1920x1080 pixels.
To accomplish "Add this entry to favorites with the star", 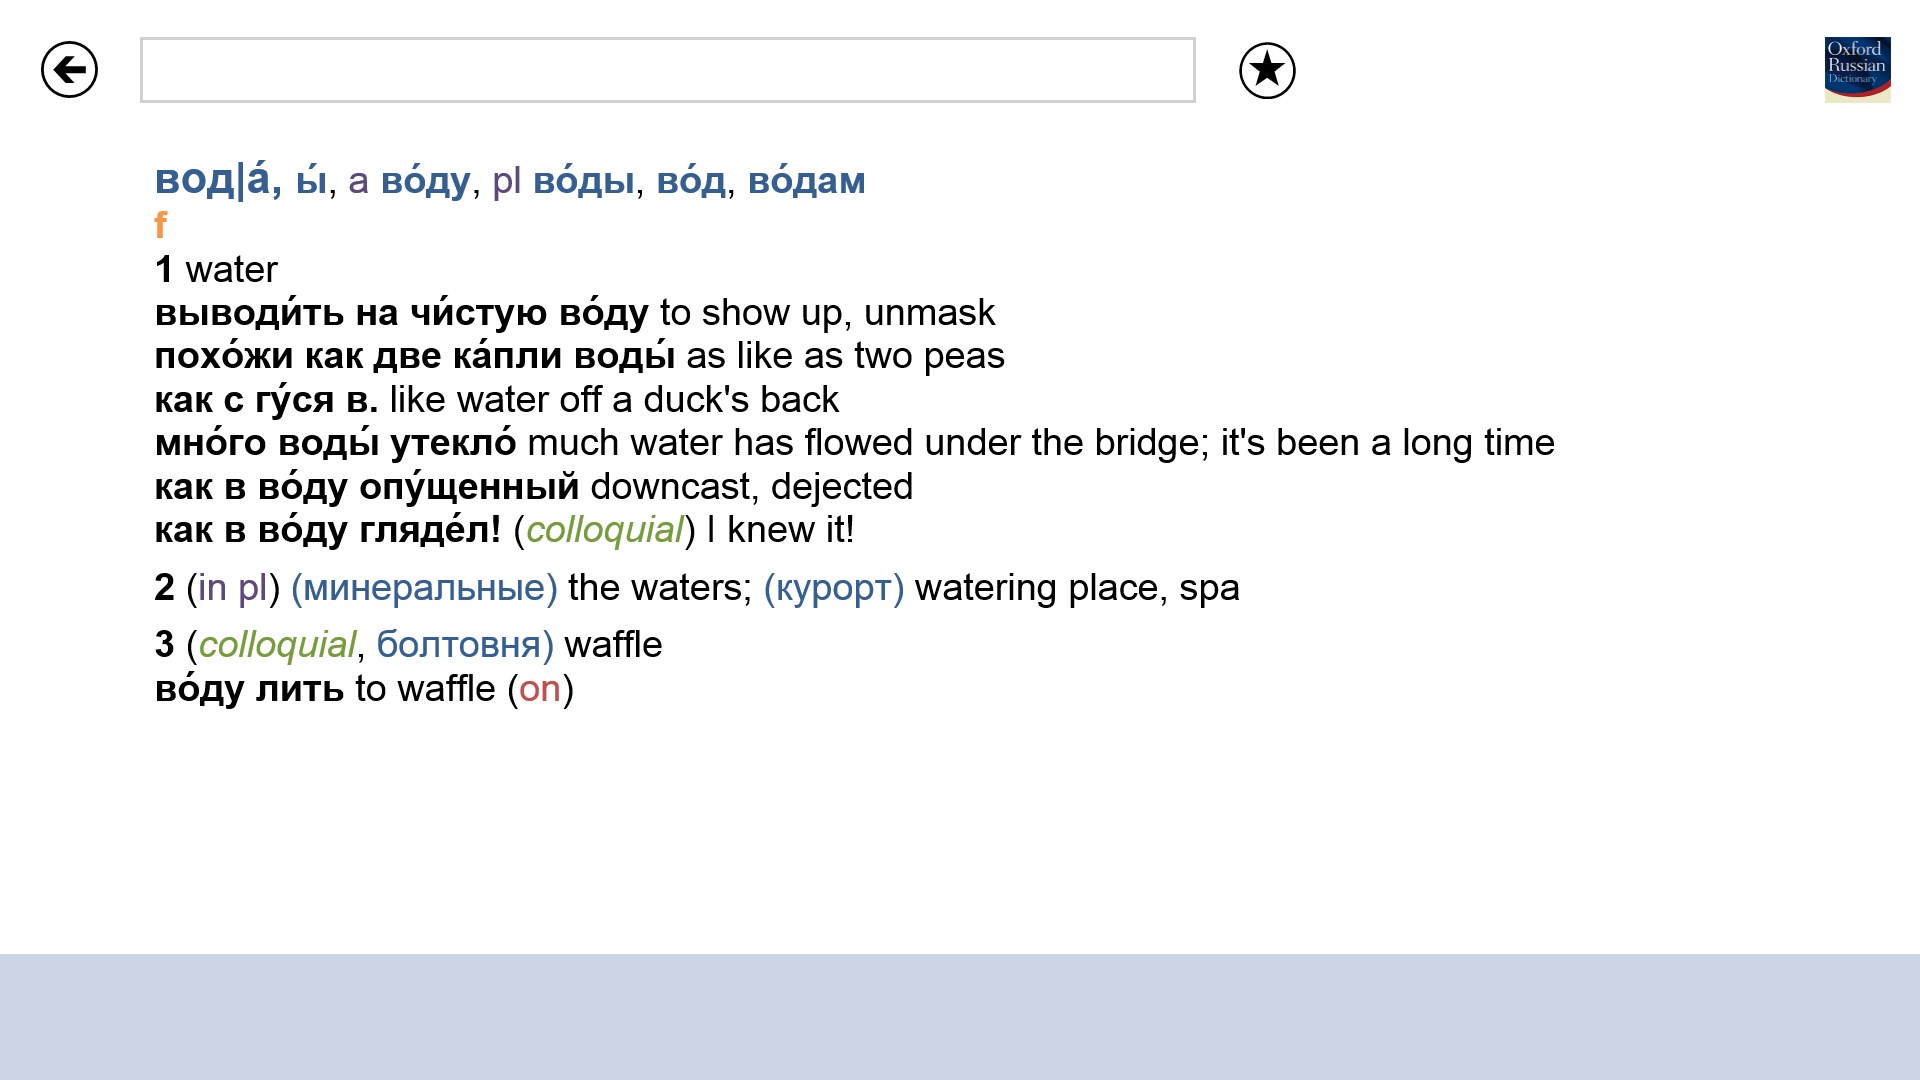I will pyautogui.click(x=1267, y=70).
